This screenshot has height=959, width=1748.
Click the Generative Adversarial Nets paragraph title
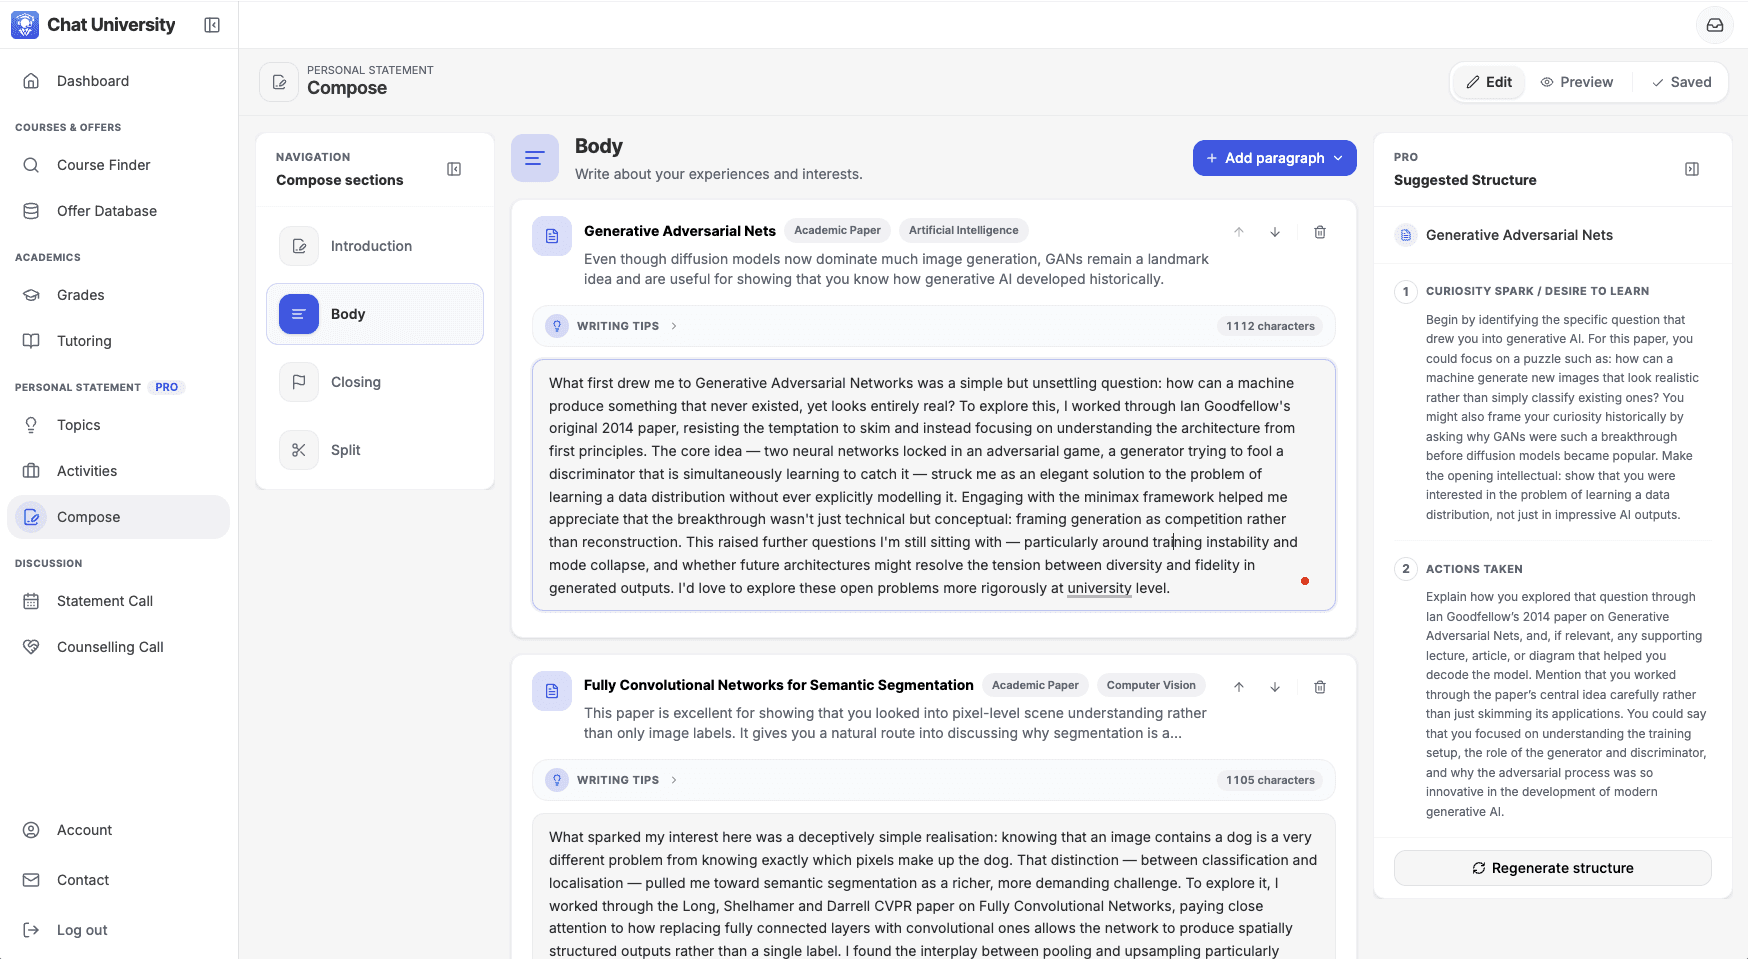680,231
